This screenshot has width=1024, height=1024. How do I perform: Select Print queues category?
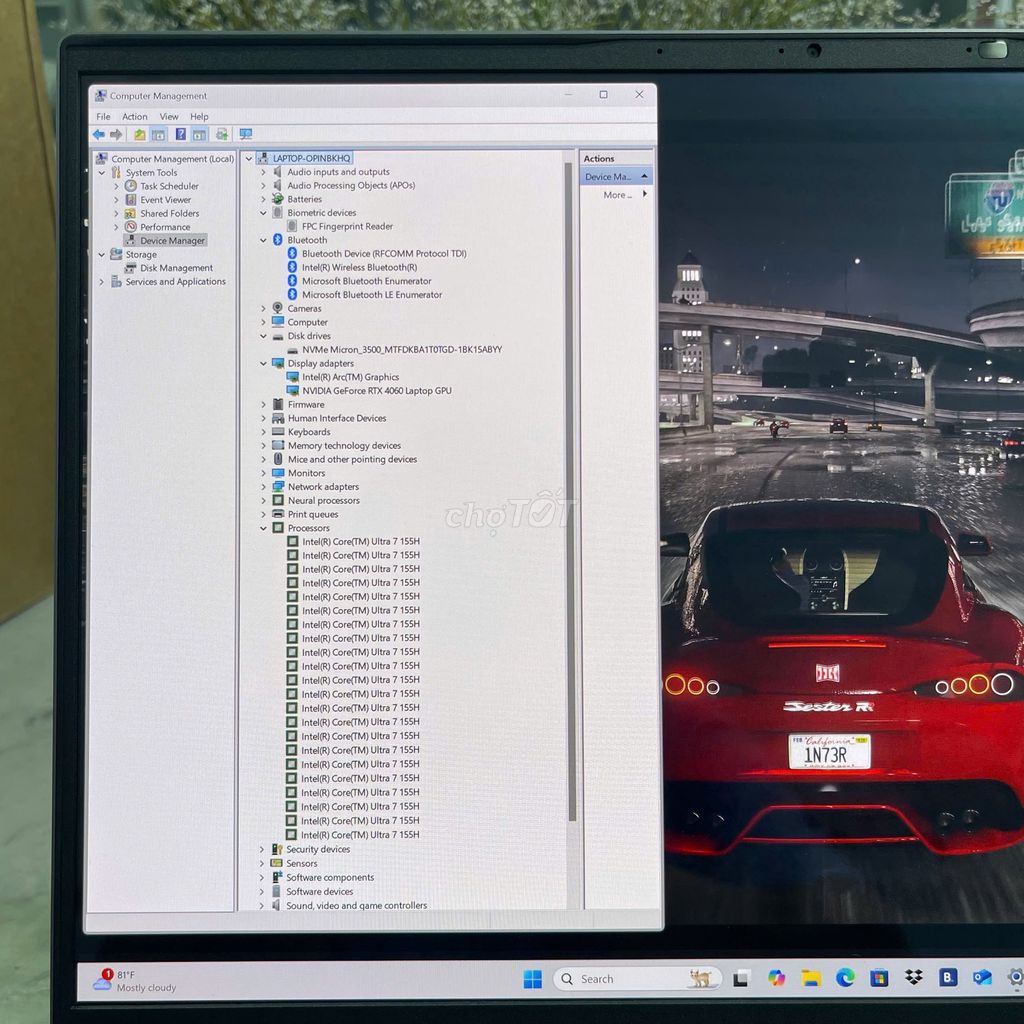pos(313,515)
